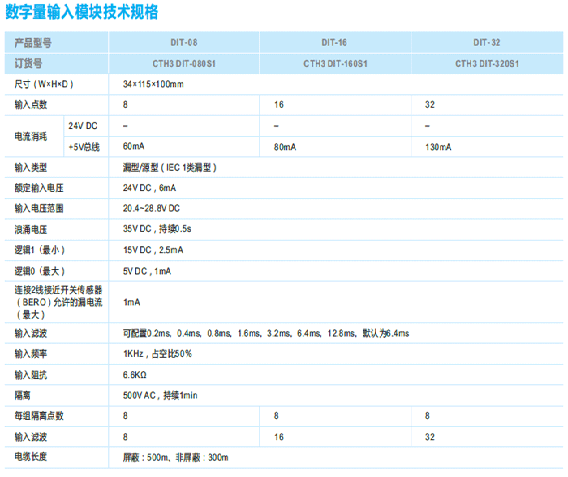Click the input filter configurable values text
The width and height of the screenshot is (568, 477).
266,334
